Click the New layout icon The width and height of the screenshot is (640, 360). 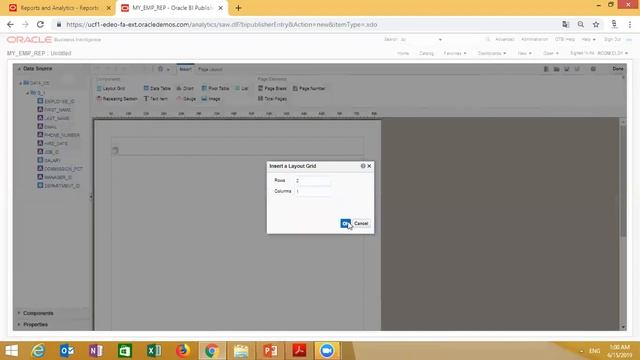(546, 69)
